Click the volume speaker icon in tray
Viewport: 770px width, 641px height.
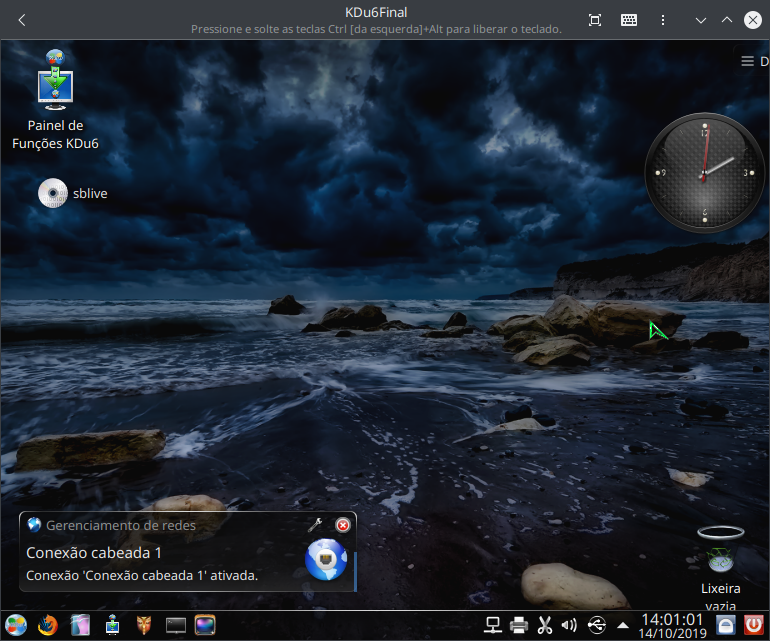pyautogui.click(x=570, y=626)
